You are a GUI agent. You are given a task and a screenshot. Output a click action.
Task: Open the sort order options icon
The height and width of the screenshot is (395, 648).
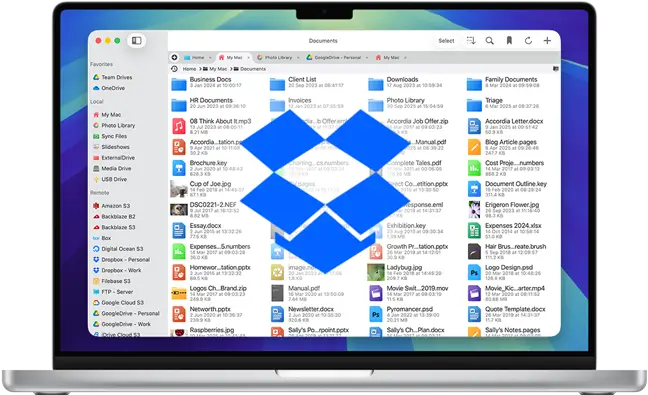[x=471, y=40]
